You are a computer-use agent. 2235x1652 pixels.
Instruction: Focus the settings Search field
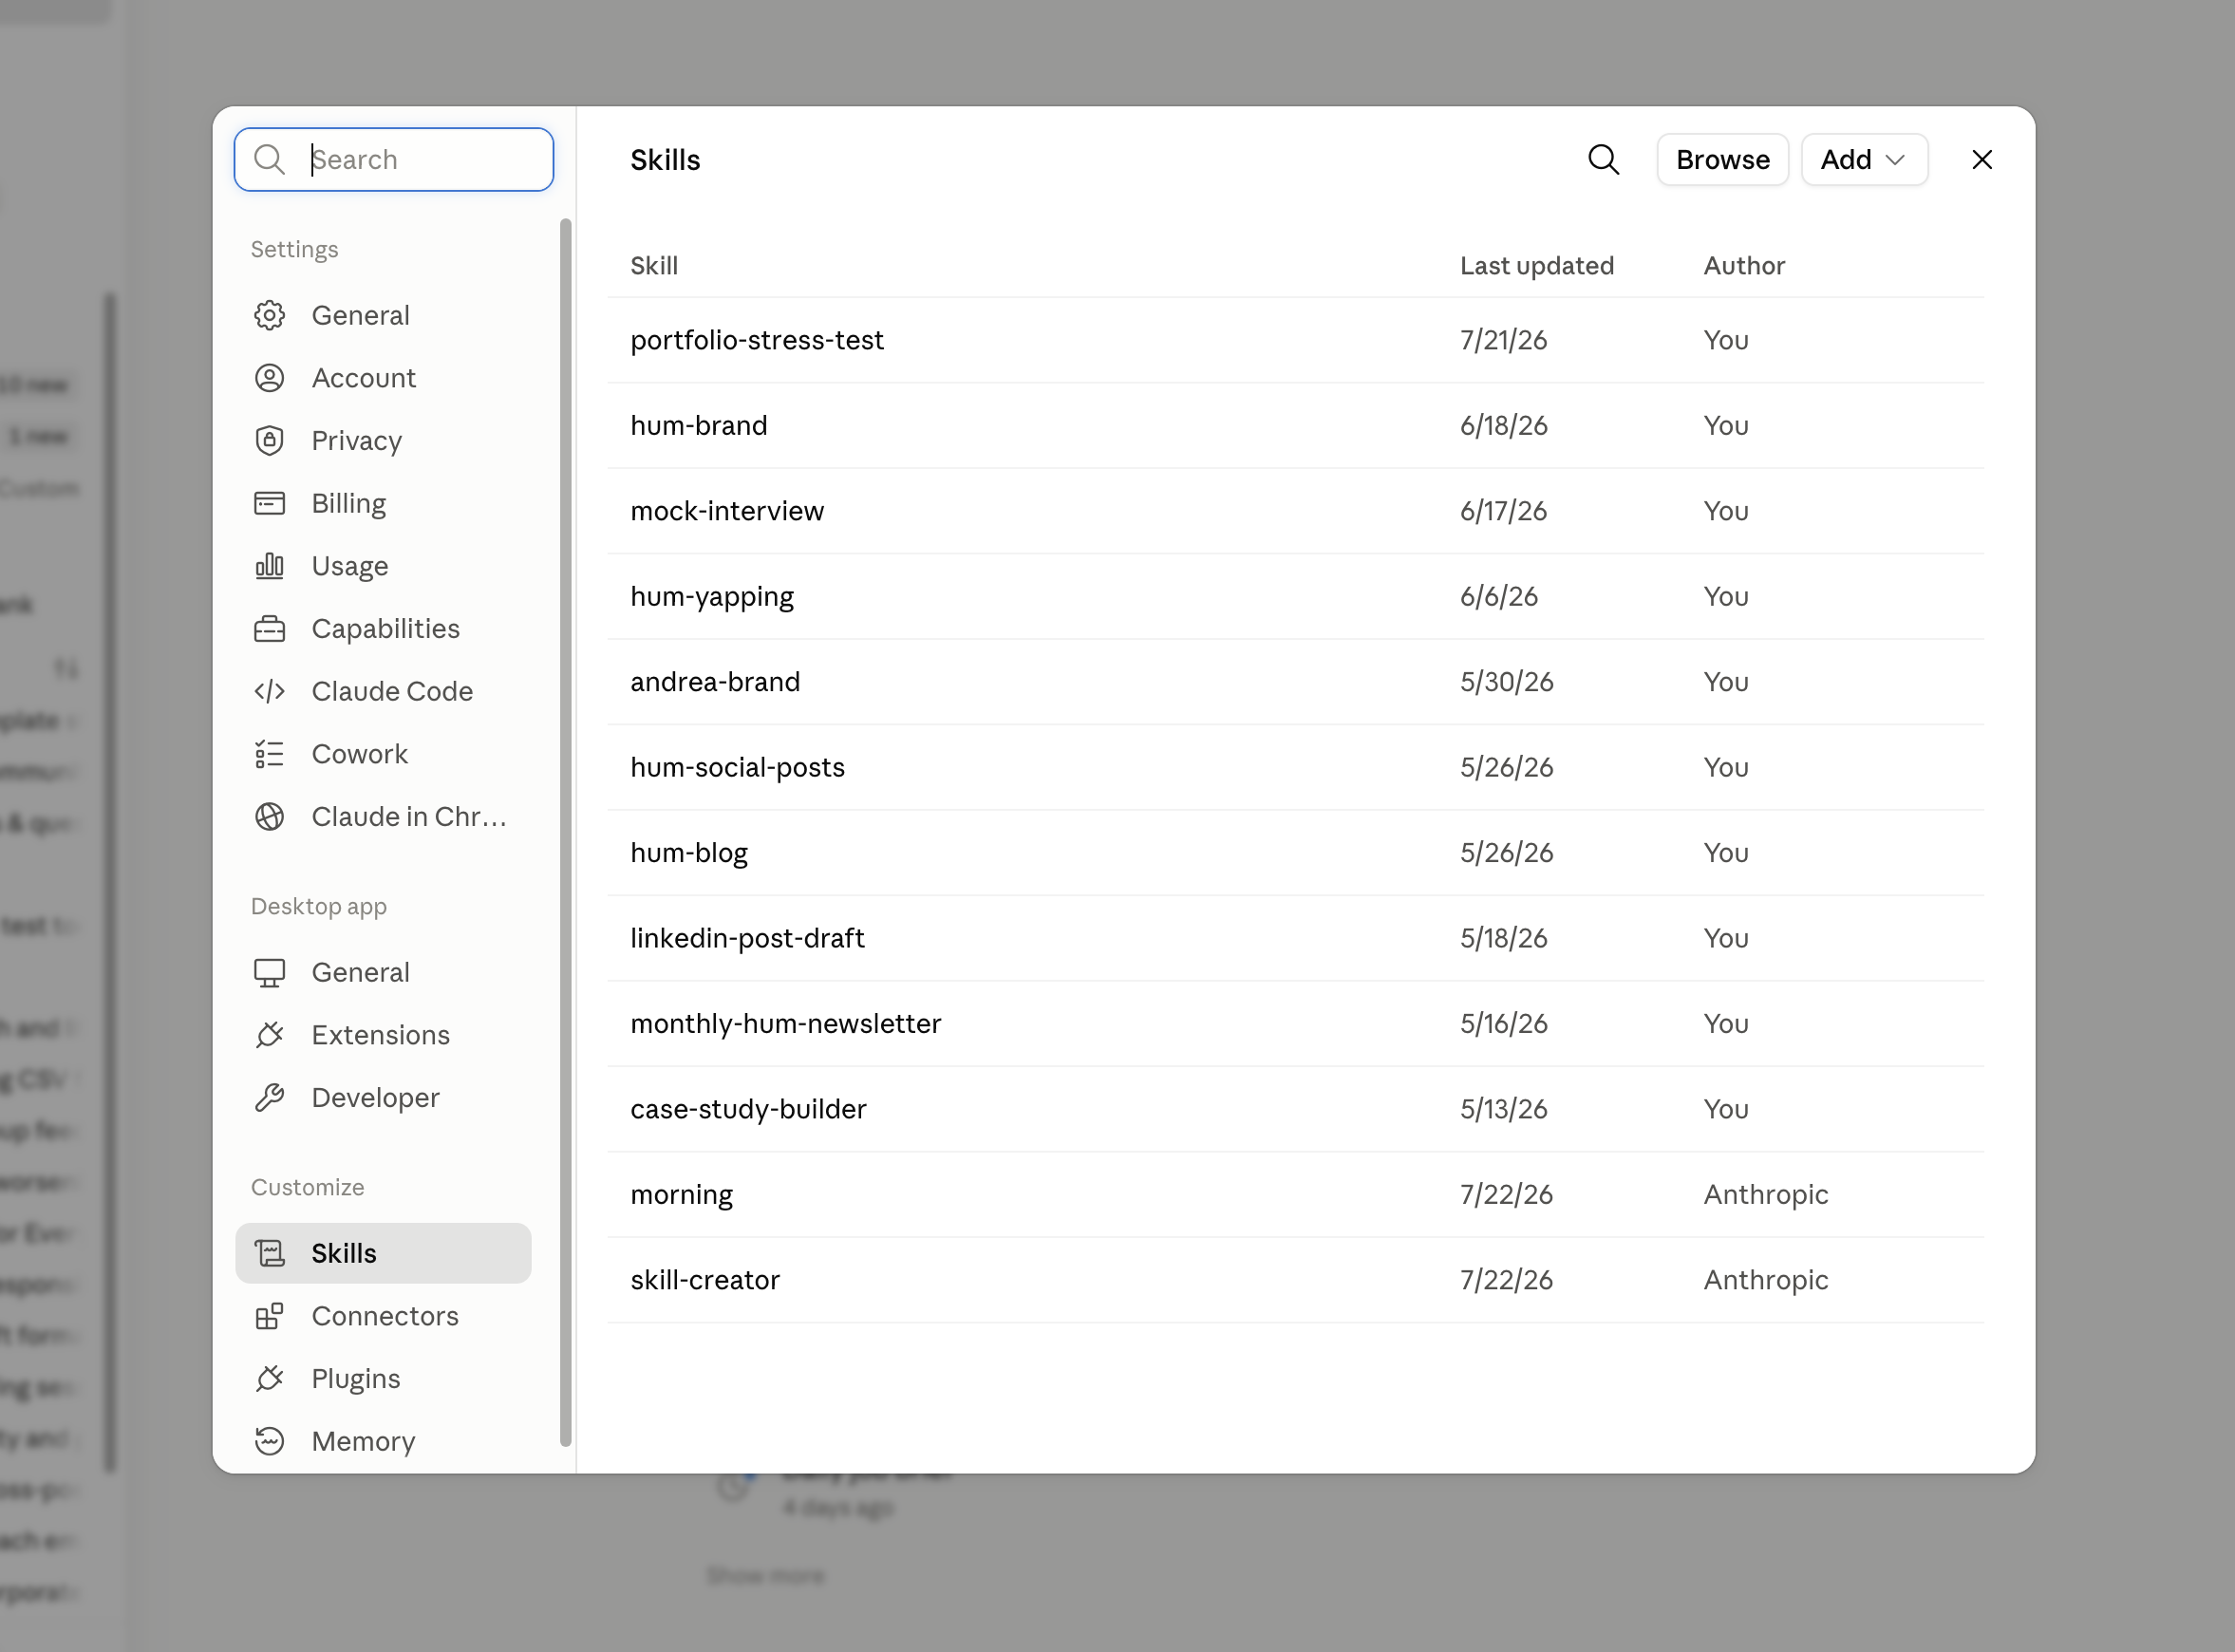click(x=394, y=159)
